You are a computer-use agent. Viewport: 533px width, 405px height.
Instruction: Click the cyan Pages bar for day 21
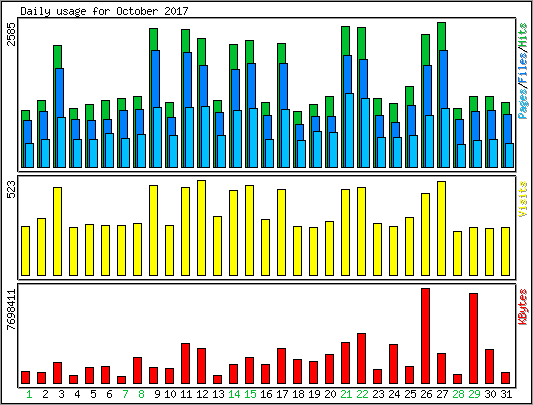tap(349, 131)
